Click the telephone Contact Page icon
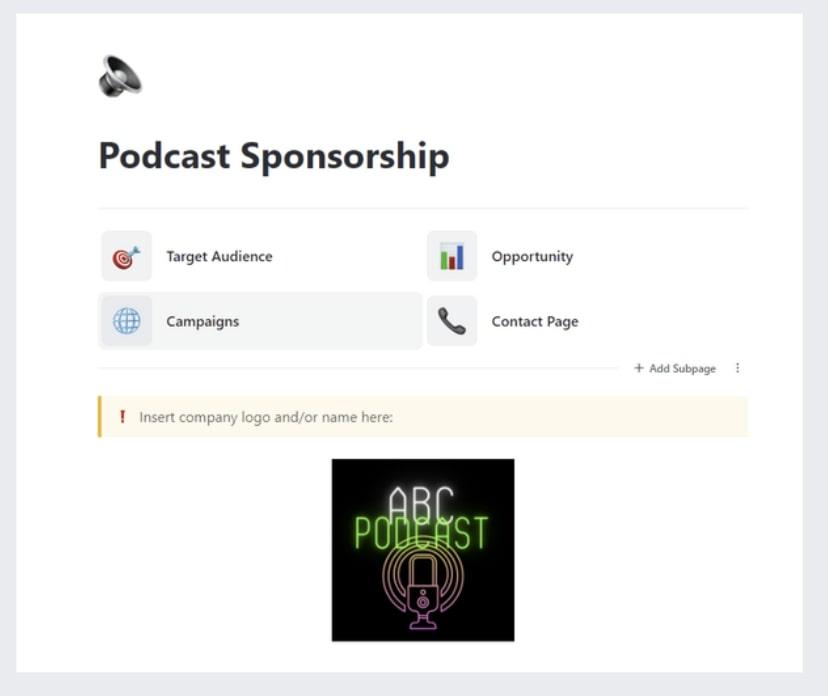Screen dimensions: 828x696 pos(452,321)
